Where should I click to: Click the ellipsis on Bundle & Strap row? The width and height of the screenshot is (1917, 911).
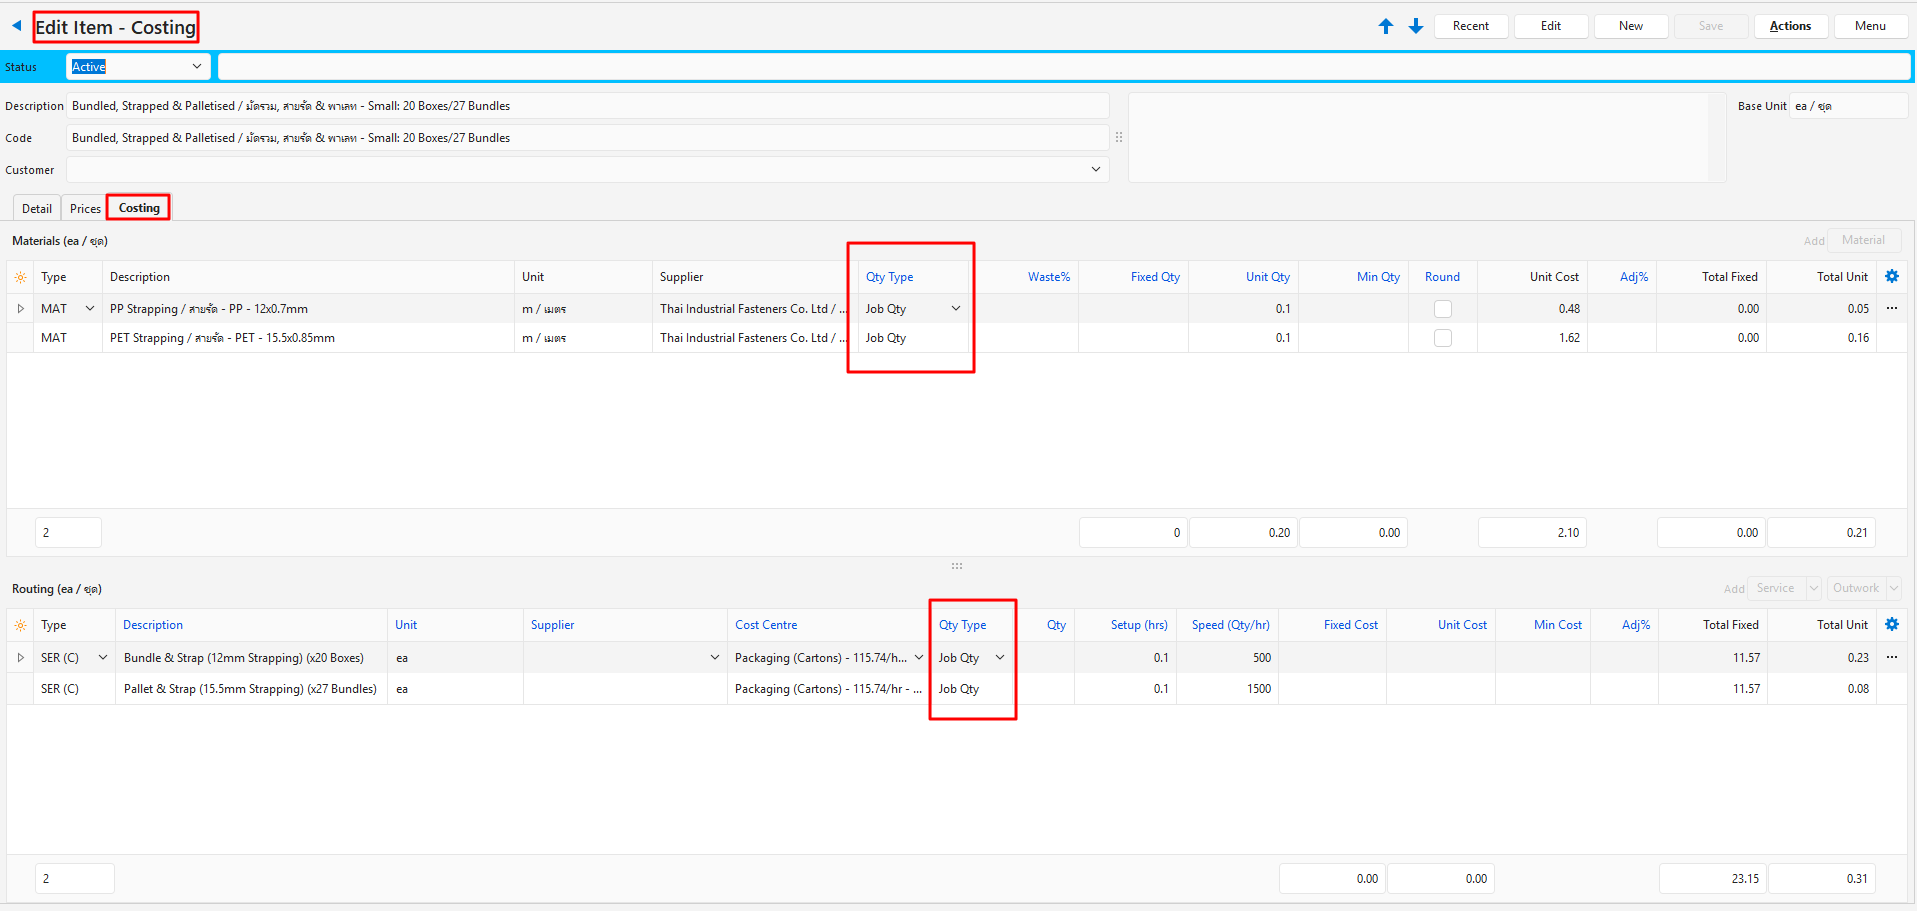1891,658
